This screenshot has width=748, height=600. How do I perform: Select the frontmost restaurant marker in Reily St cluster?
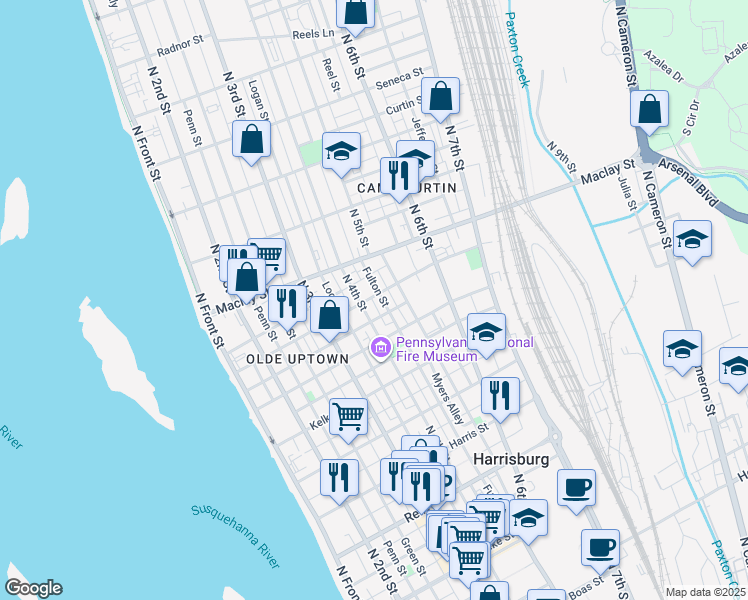click(x=421, y=488)
